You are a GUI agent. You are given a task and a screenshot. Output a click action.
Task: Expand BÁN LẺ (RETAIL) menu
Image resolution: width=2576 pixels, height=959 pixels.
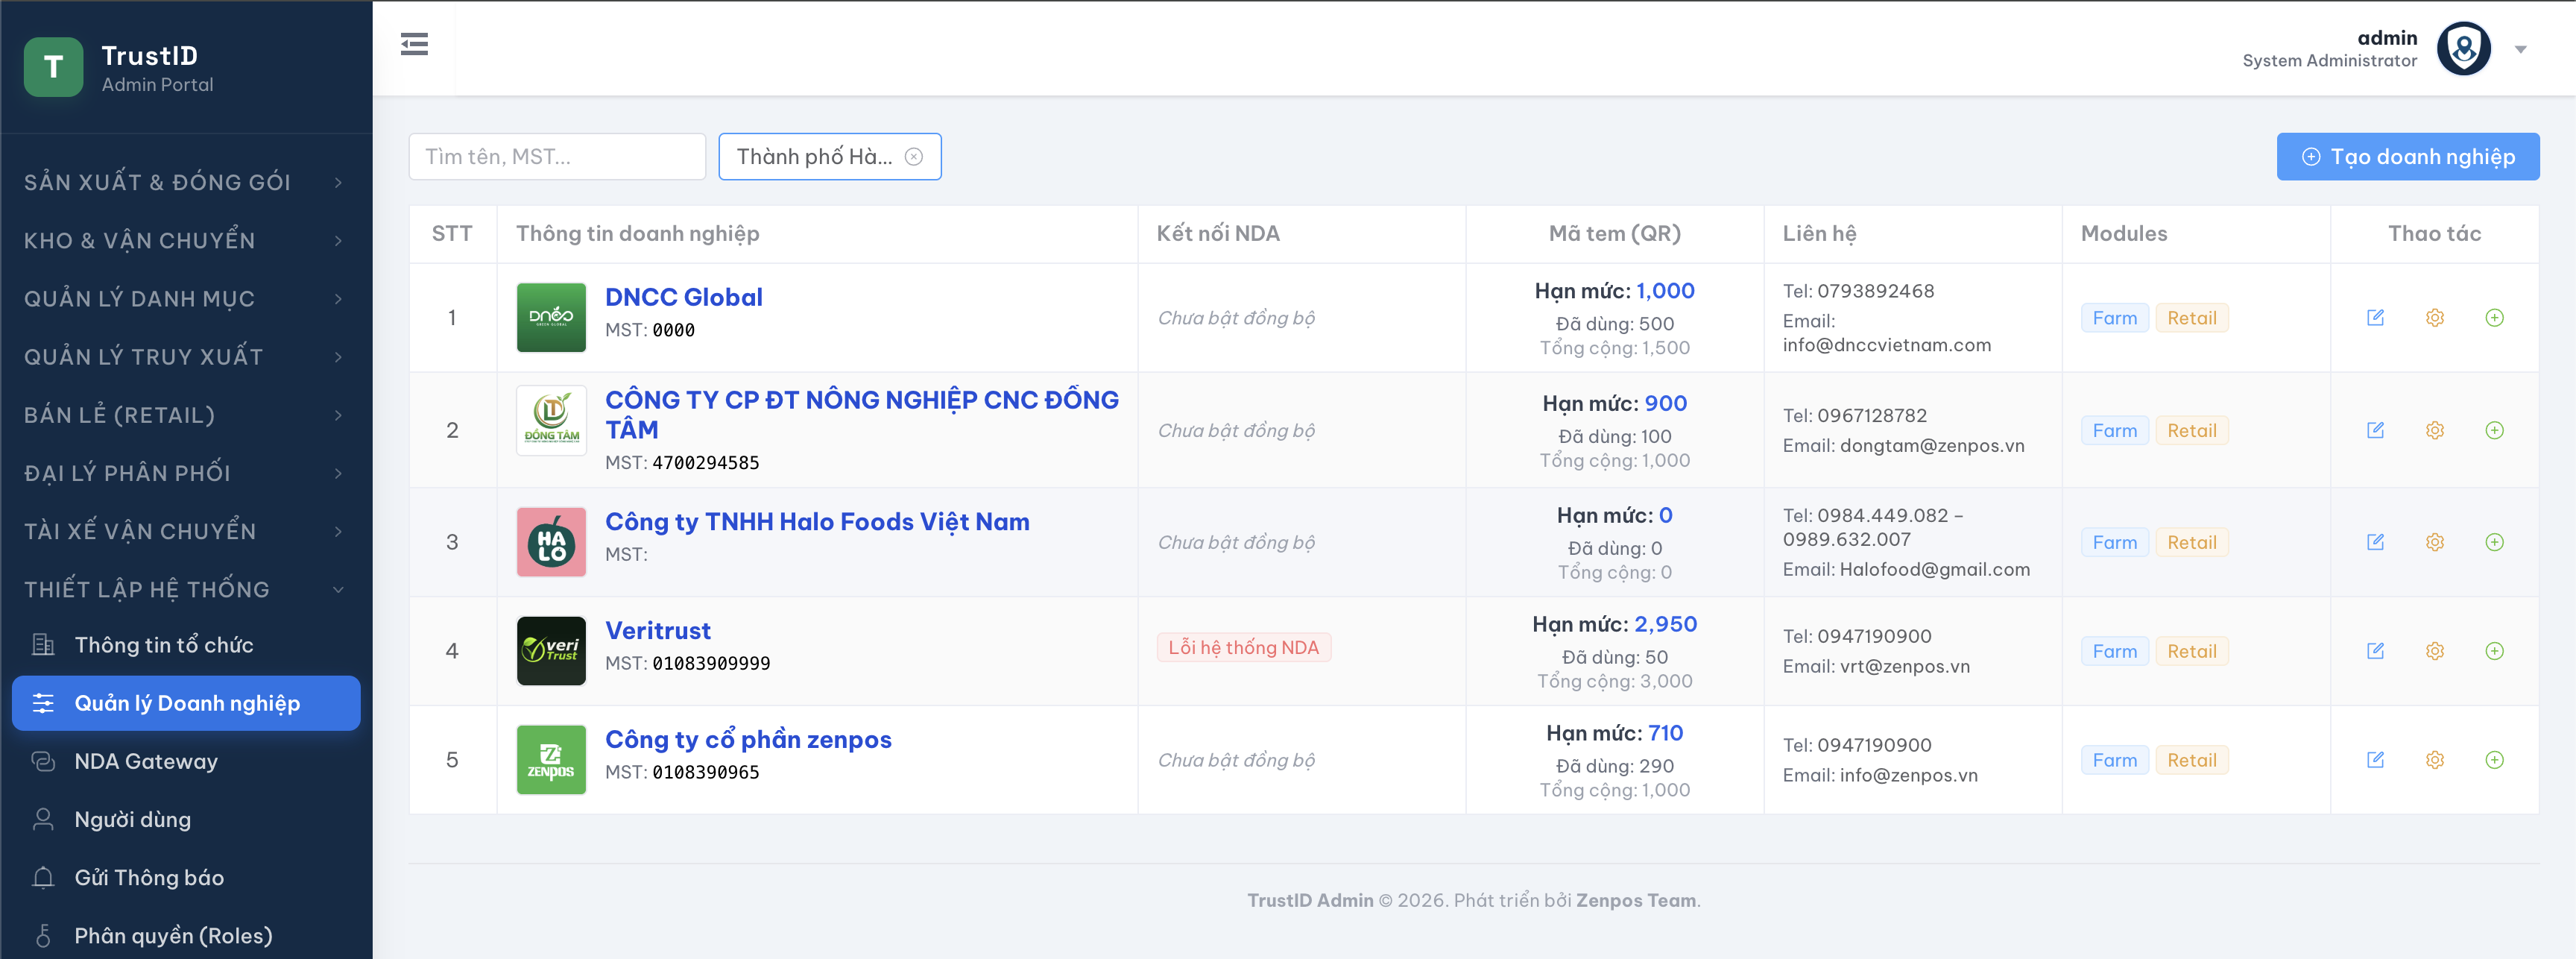pos(186,414)
